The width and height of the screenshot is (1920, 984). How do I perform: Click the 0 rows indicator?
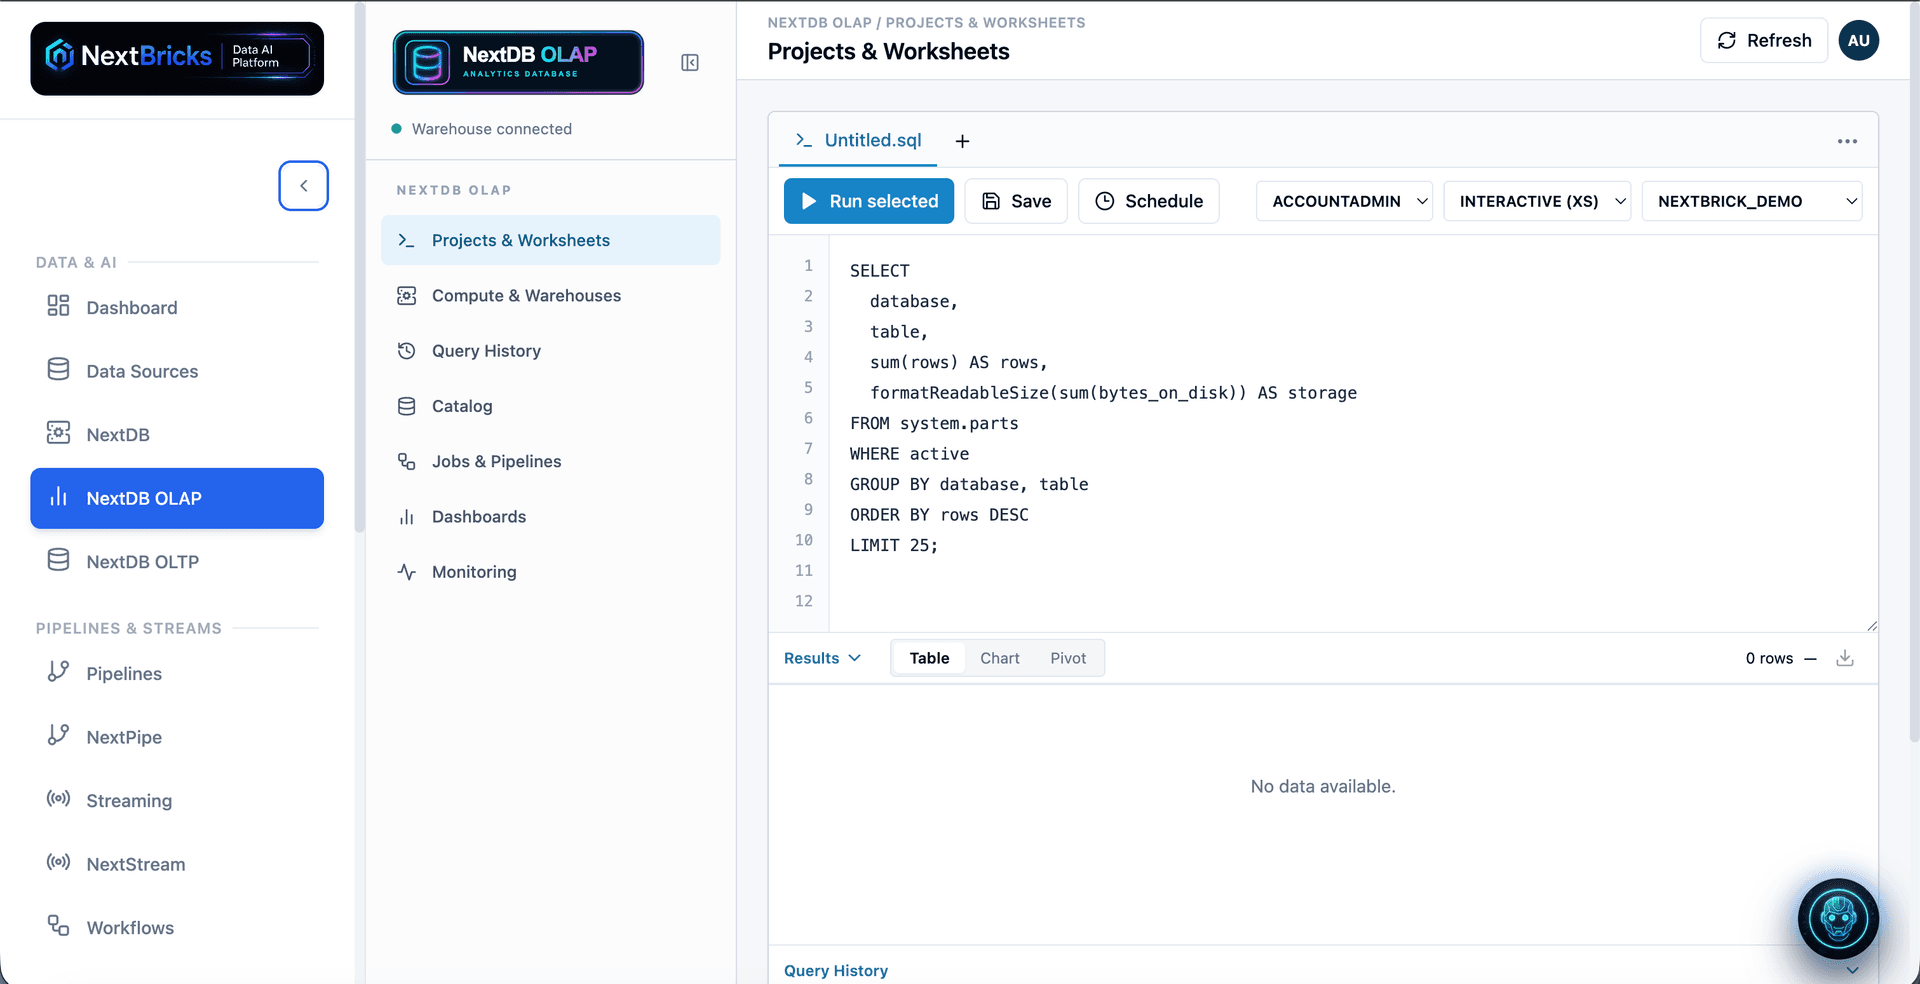click(1769, 658)
